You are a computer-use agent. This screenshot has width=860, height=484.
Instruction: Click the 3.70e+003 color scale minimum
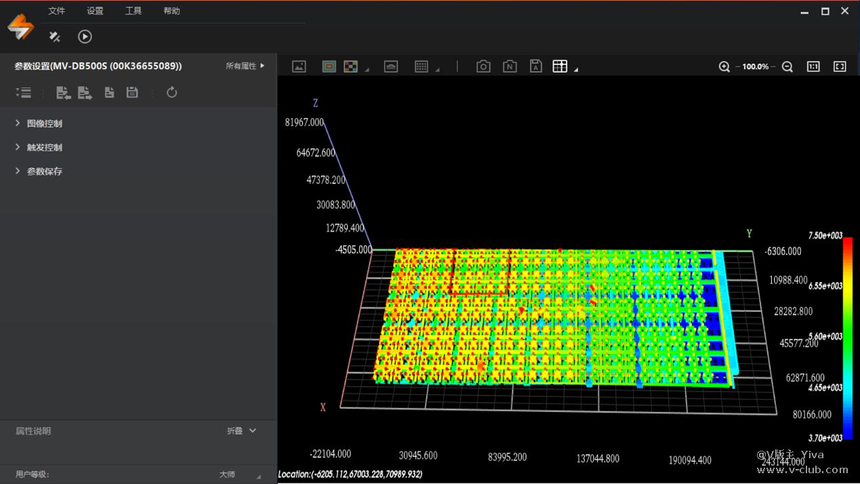click(x=825, y=437)
